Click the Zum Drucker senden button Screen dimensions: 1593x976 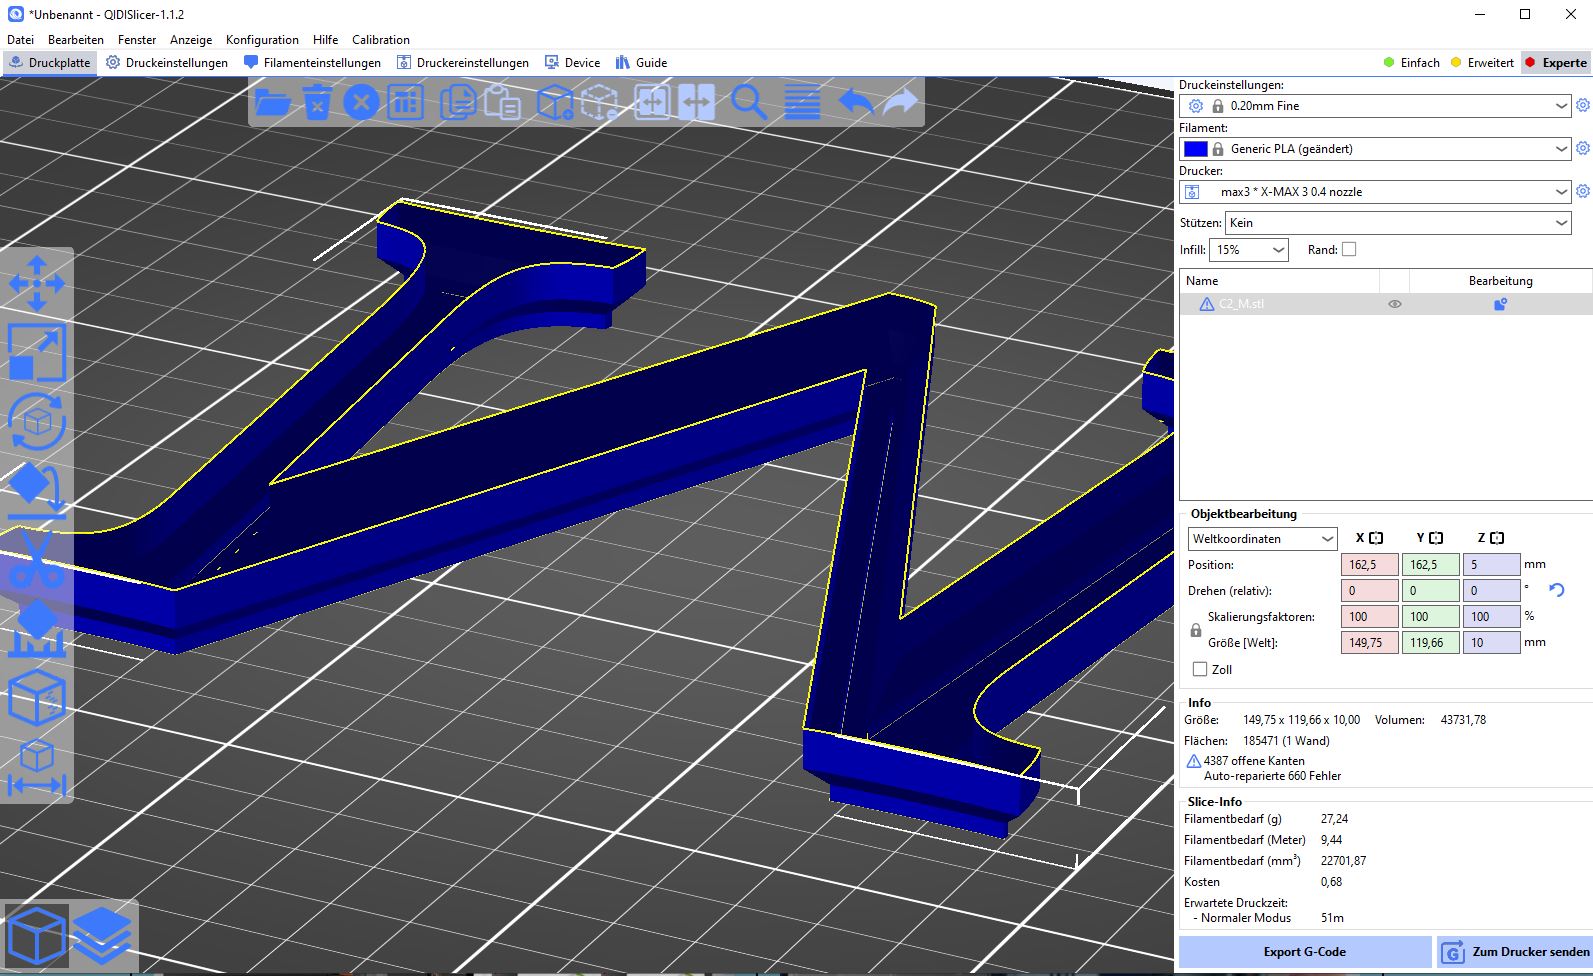[1515, 951]
